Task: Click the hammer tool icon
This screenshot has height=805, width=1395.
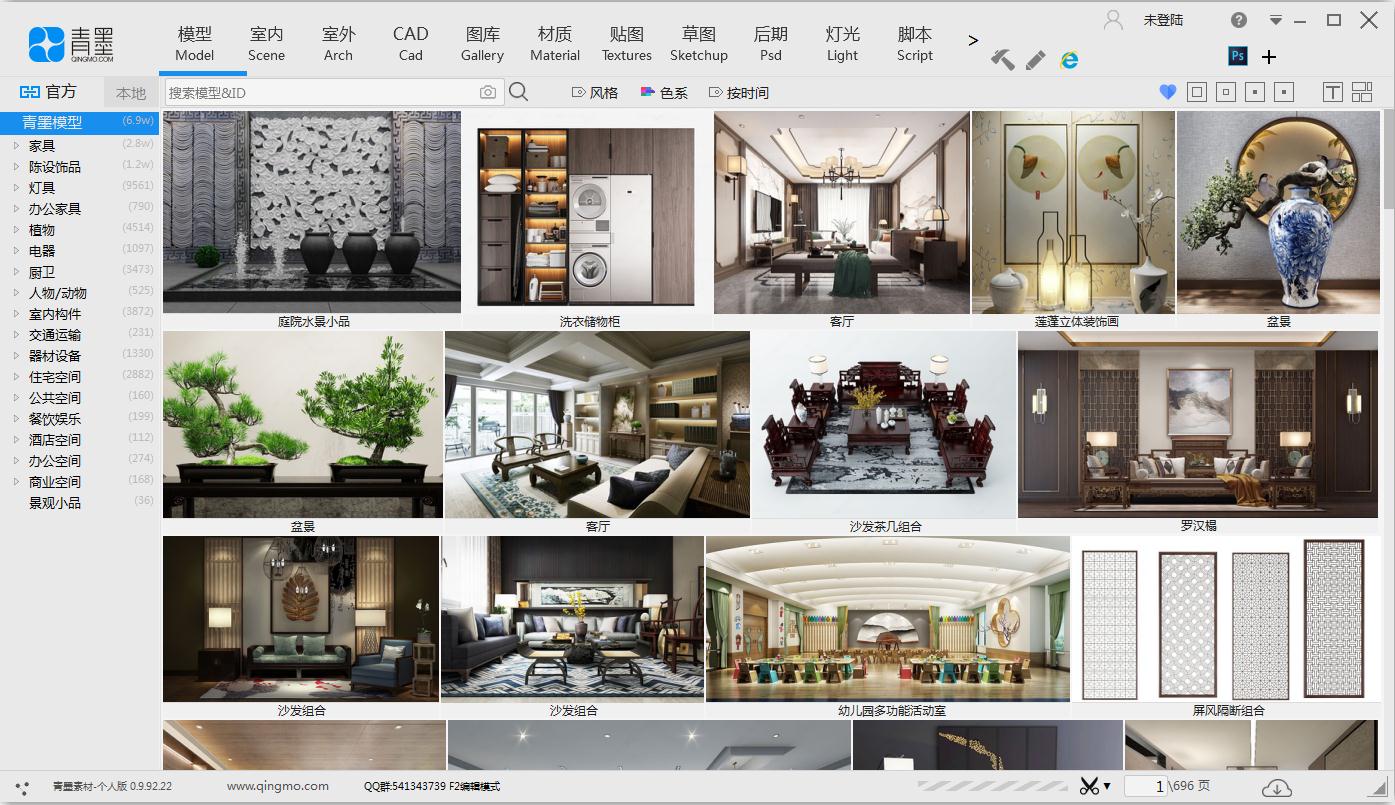Action: tap(1002, 60)
